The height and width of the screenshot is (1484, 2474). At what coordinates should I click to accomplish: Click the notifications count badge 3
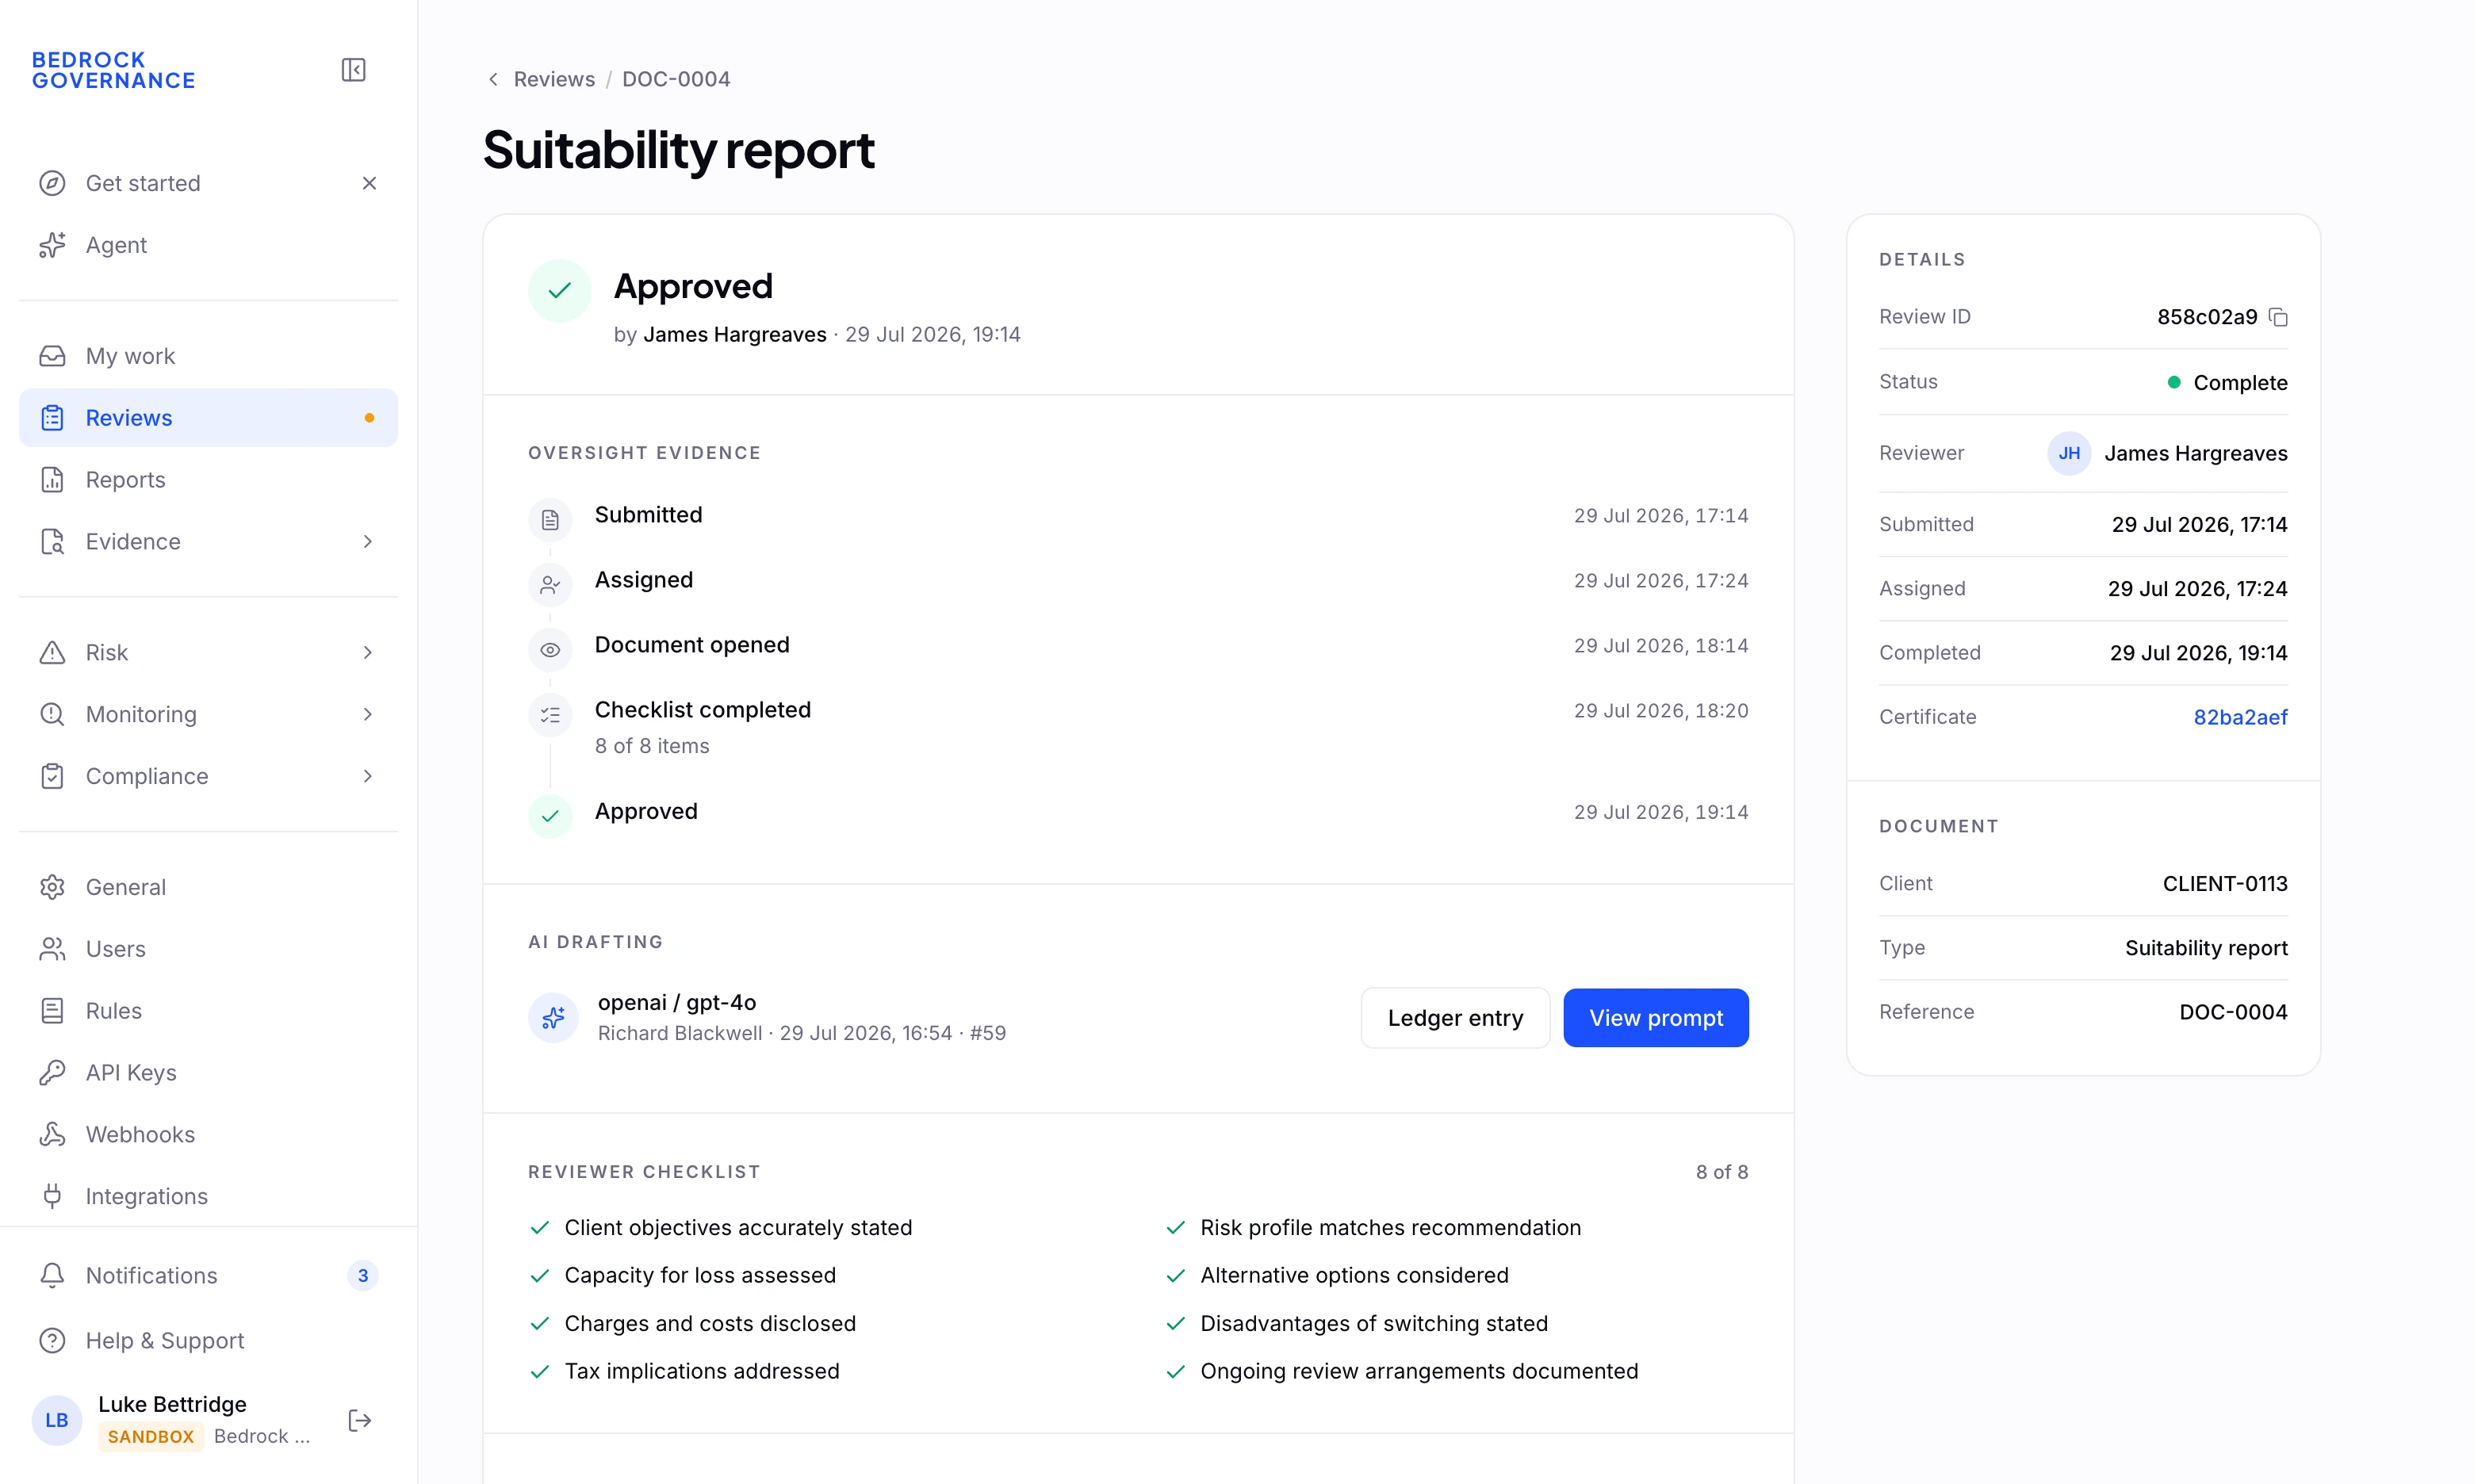coord(363,1275)
